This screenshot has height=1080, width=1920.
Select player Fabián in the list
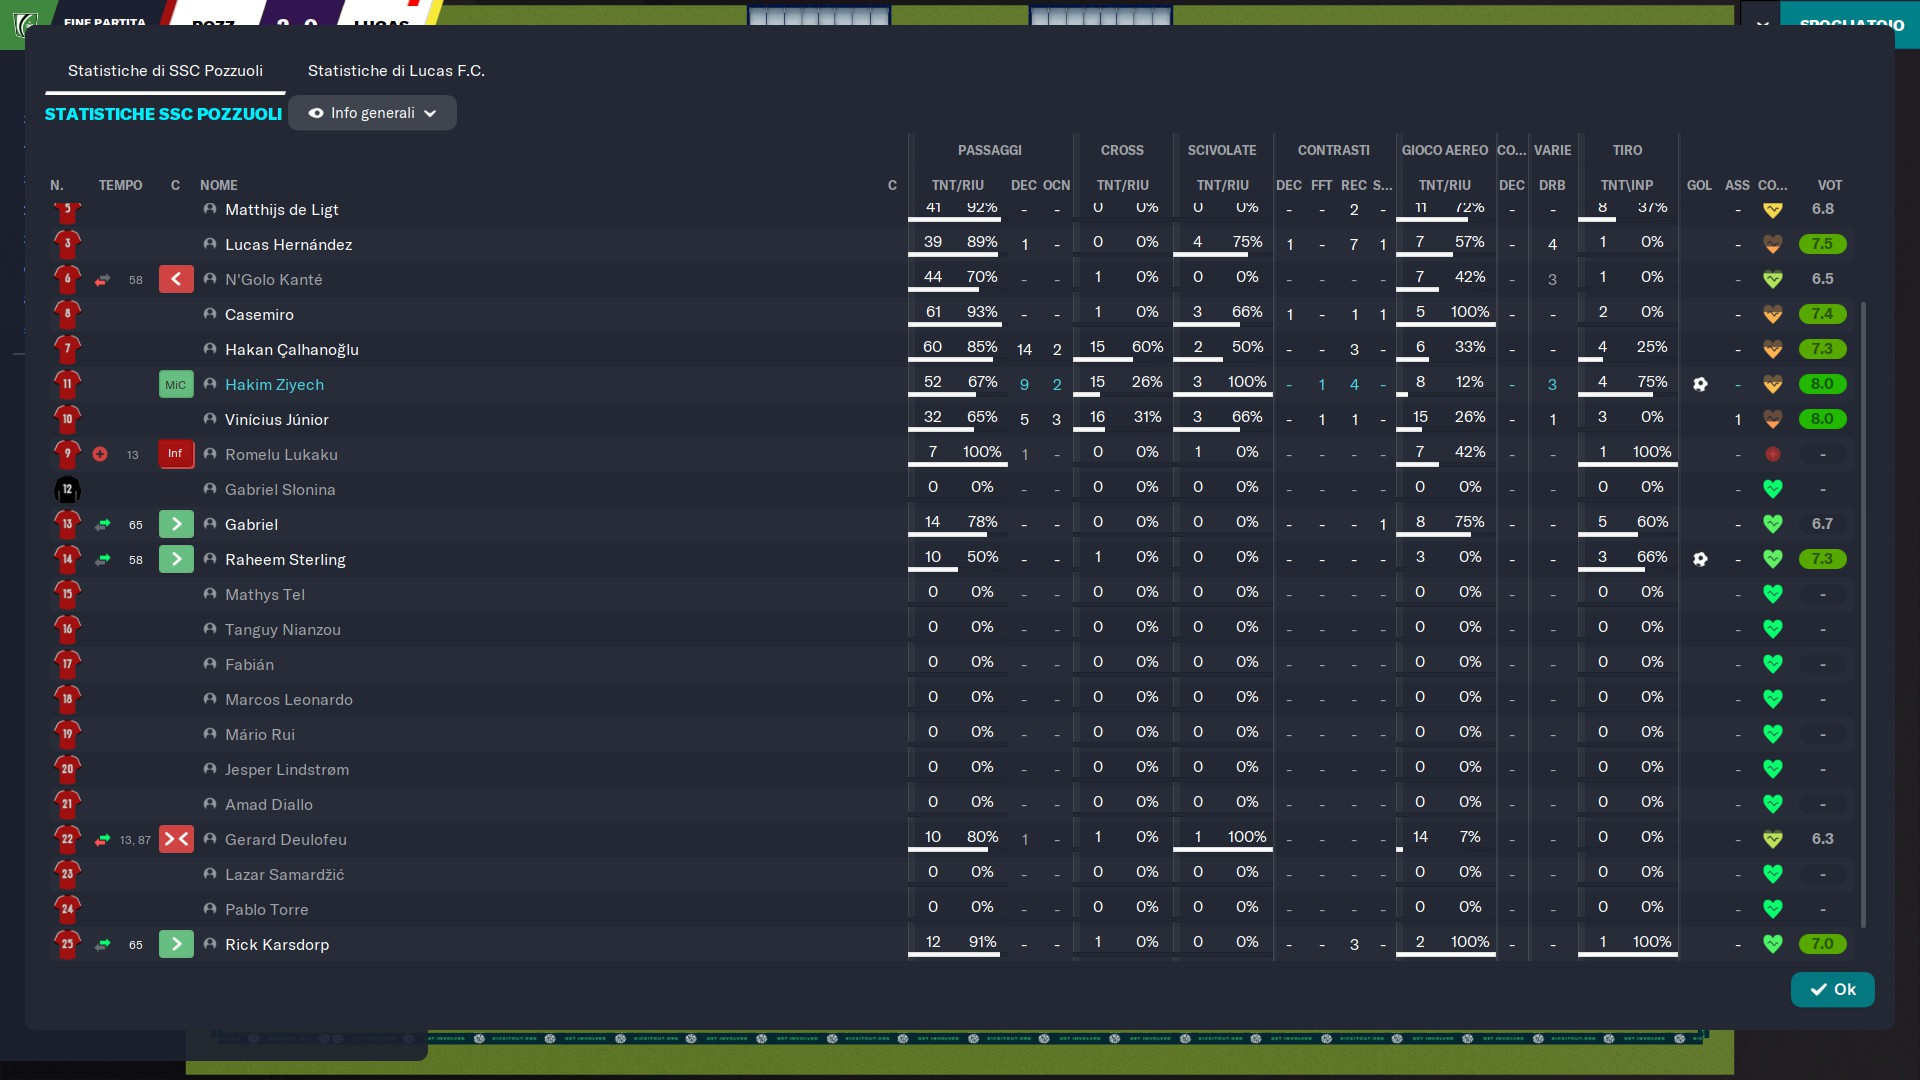click(249, 664)
